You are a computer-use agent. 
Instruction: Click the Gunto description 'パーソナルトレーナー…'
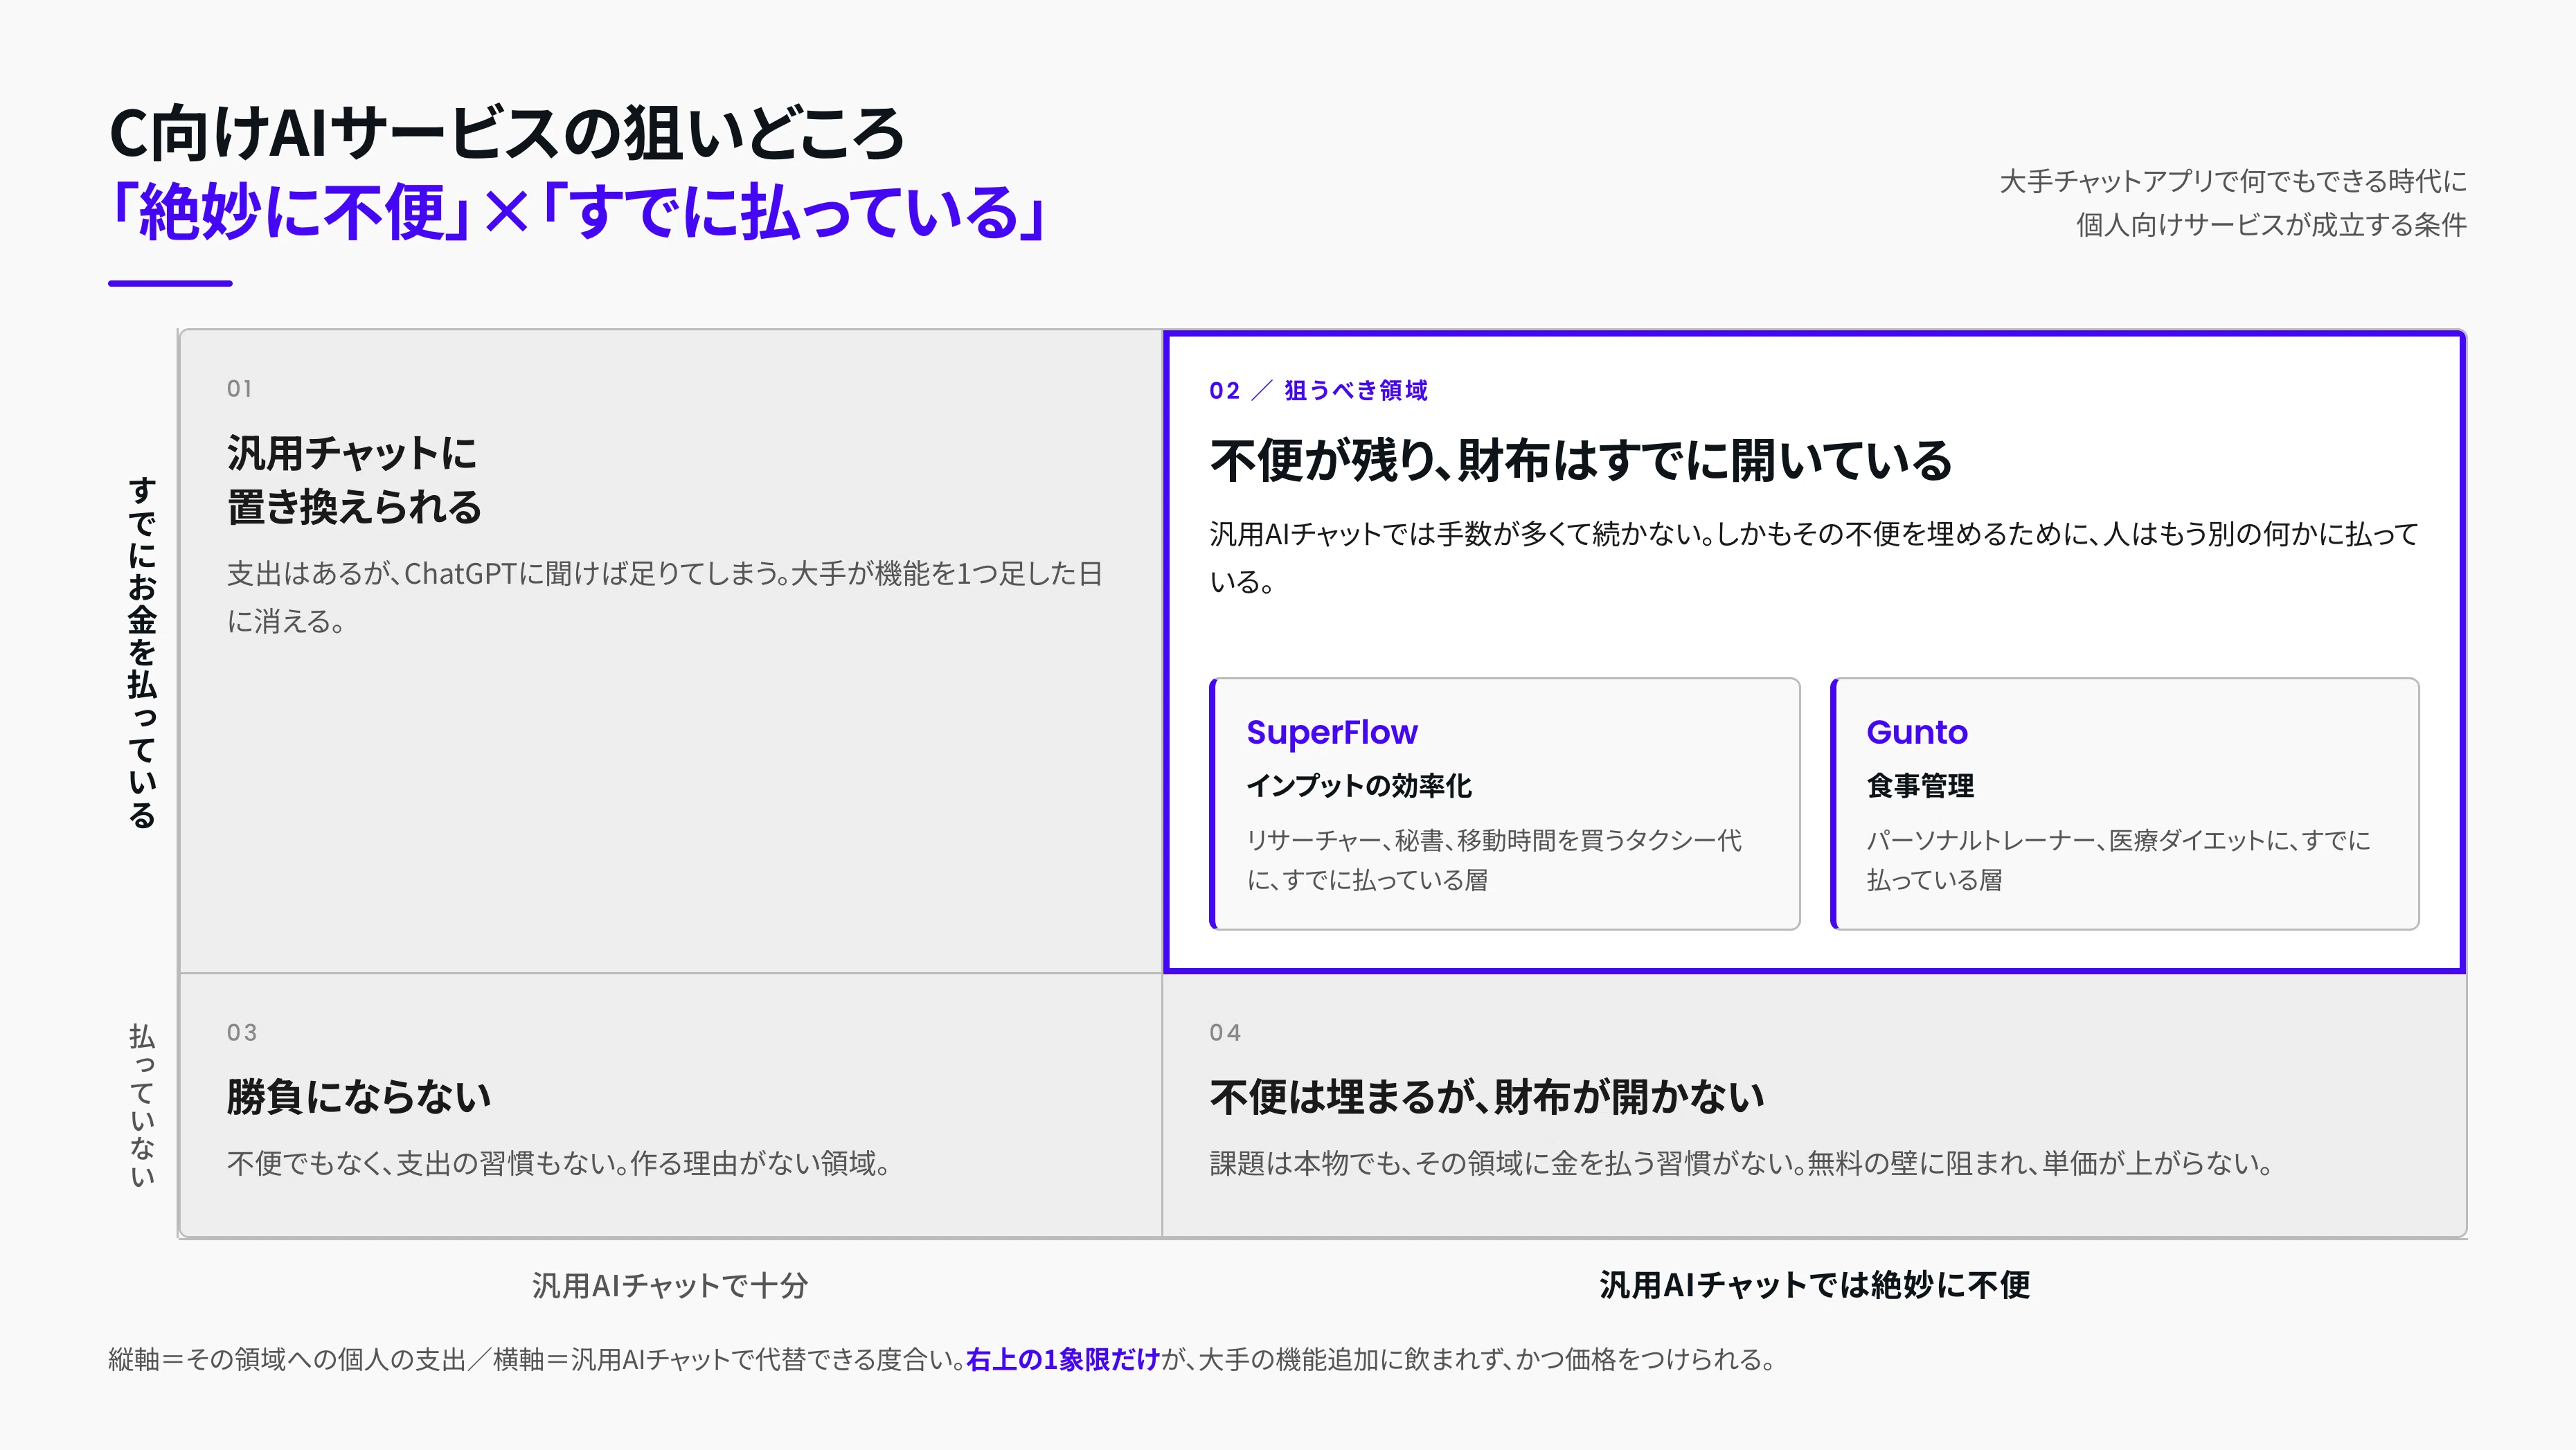(2118, 860)
